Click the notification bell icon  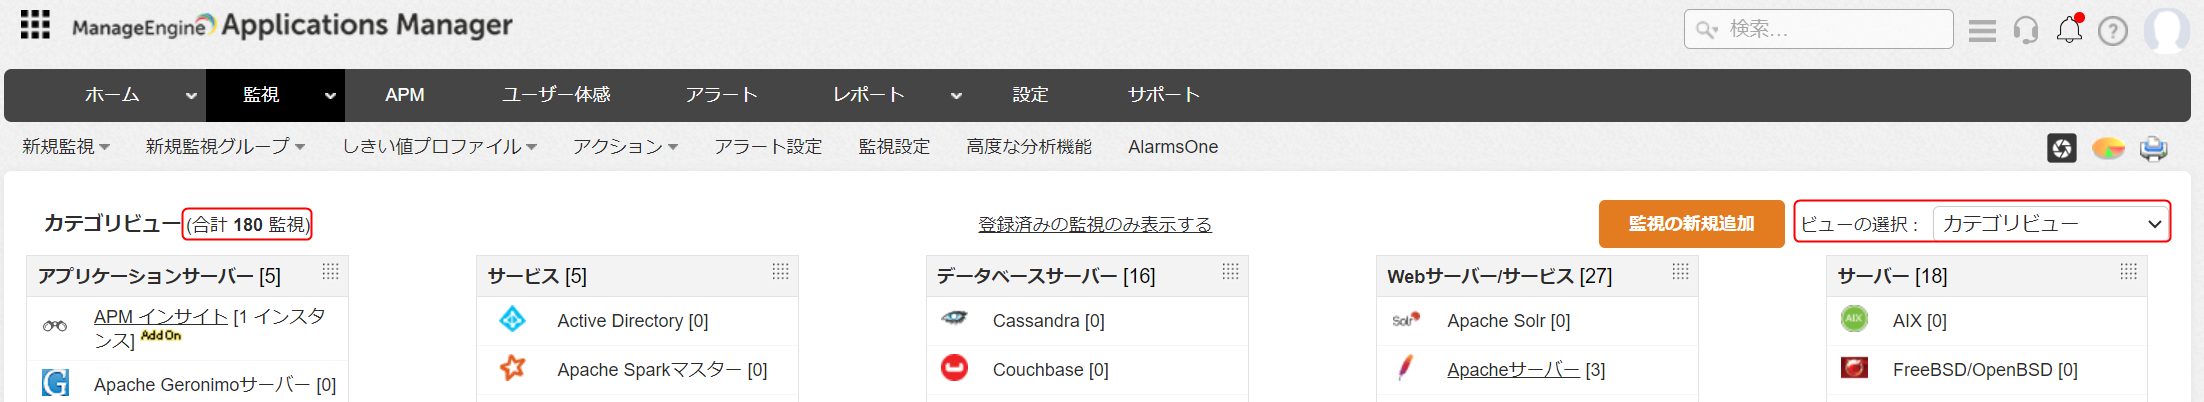click(x=2069, y=30)
